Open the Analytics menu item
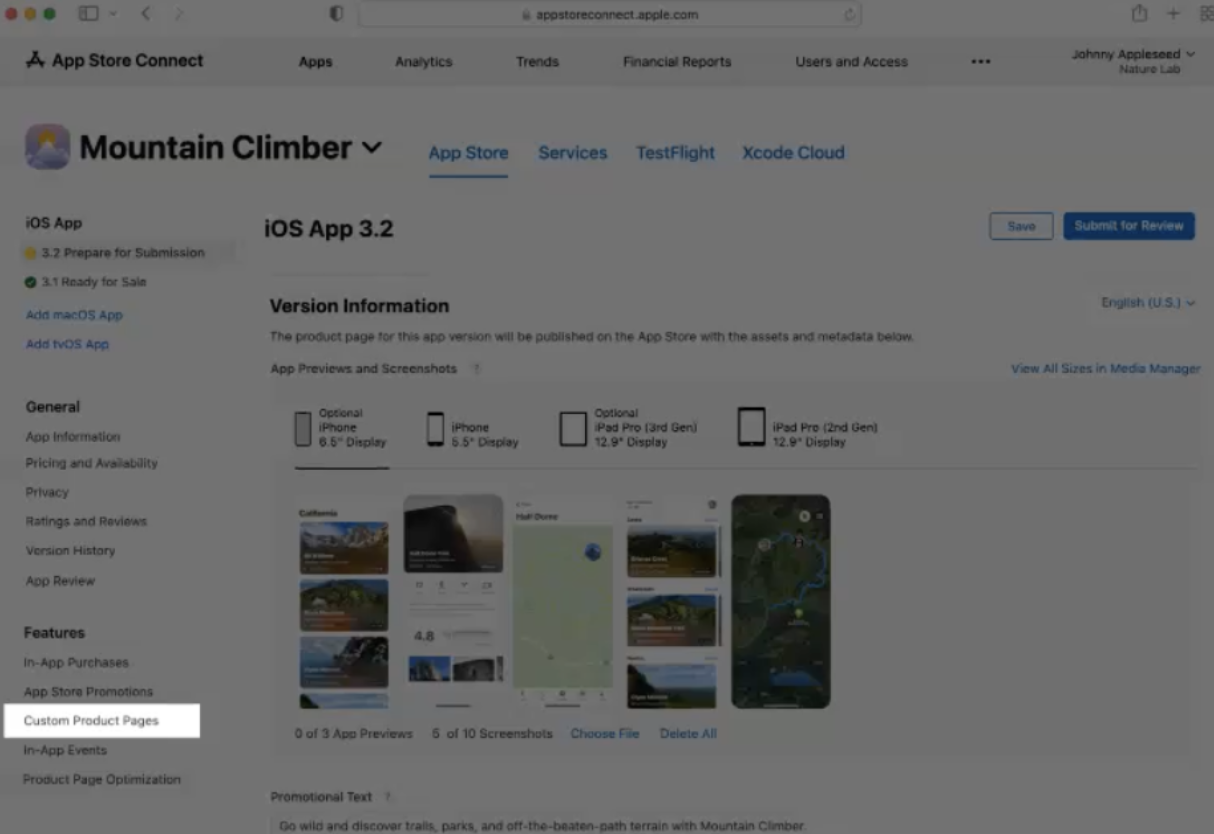The height and width of the screenshot is (834, 1214). (x=423, y=62)
